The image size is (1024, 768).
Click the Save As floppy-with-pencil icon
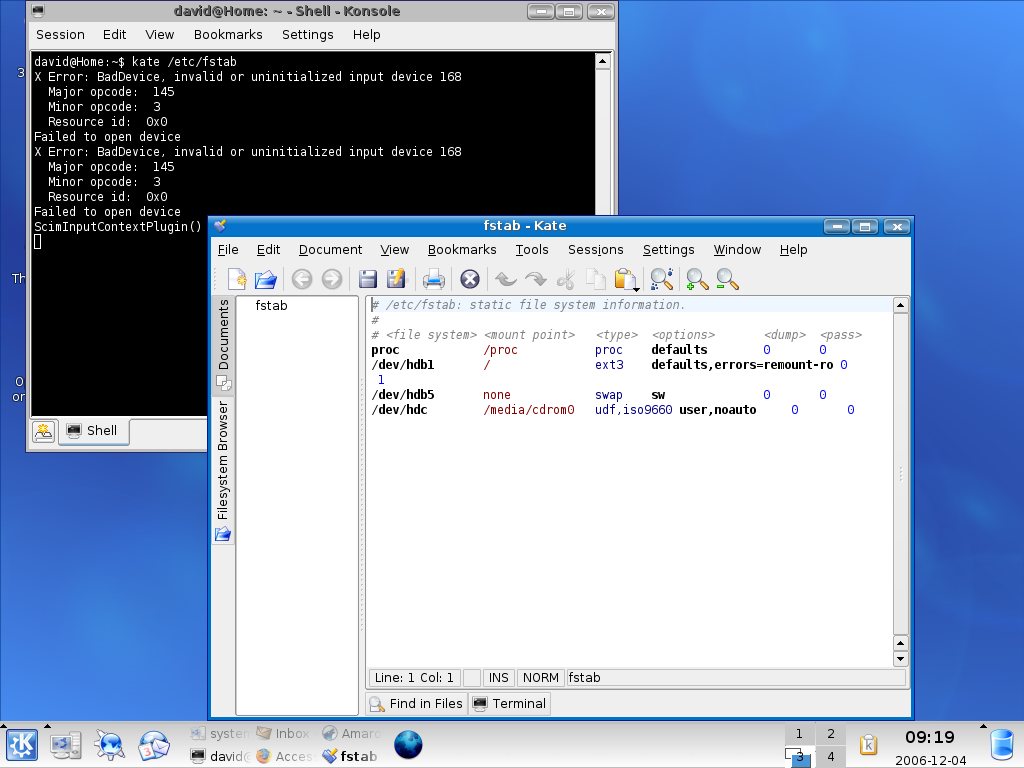pyautogui.click(x=396, y=280)
